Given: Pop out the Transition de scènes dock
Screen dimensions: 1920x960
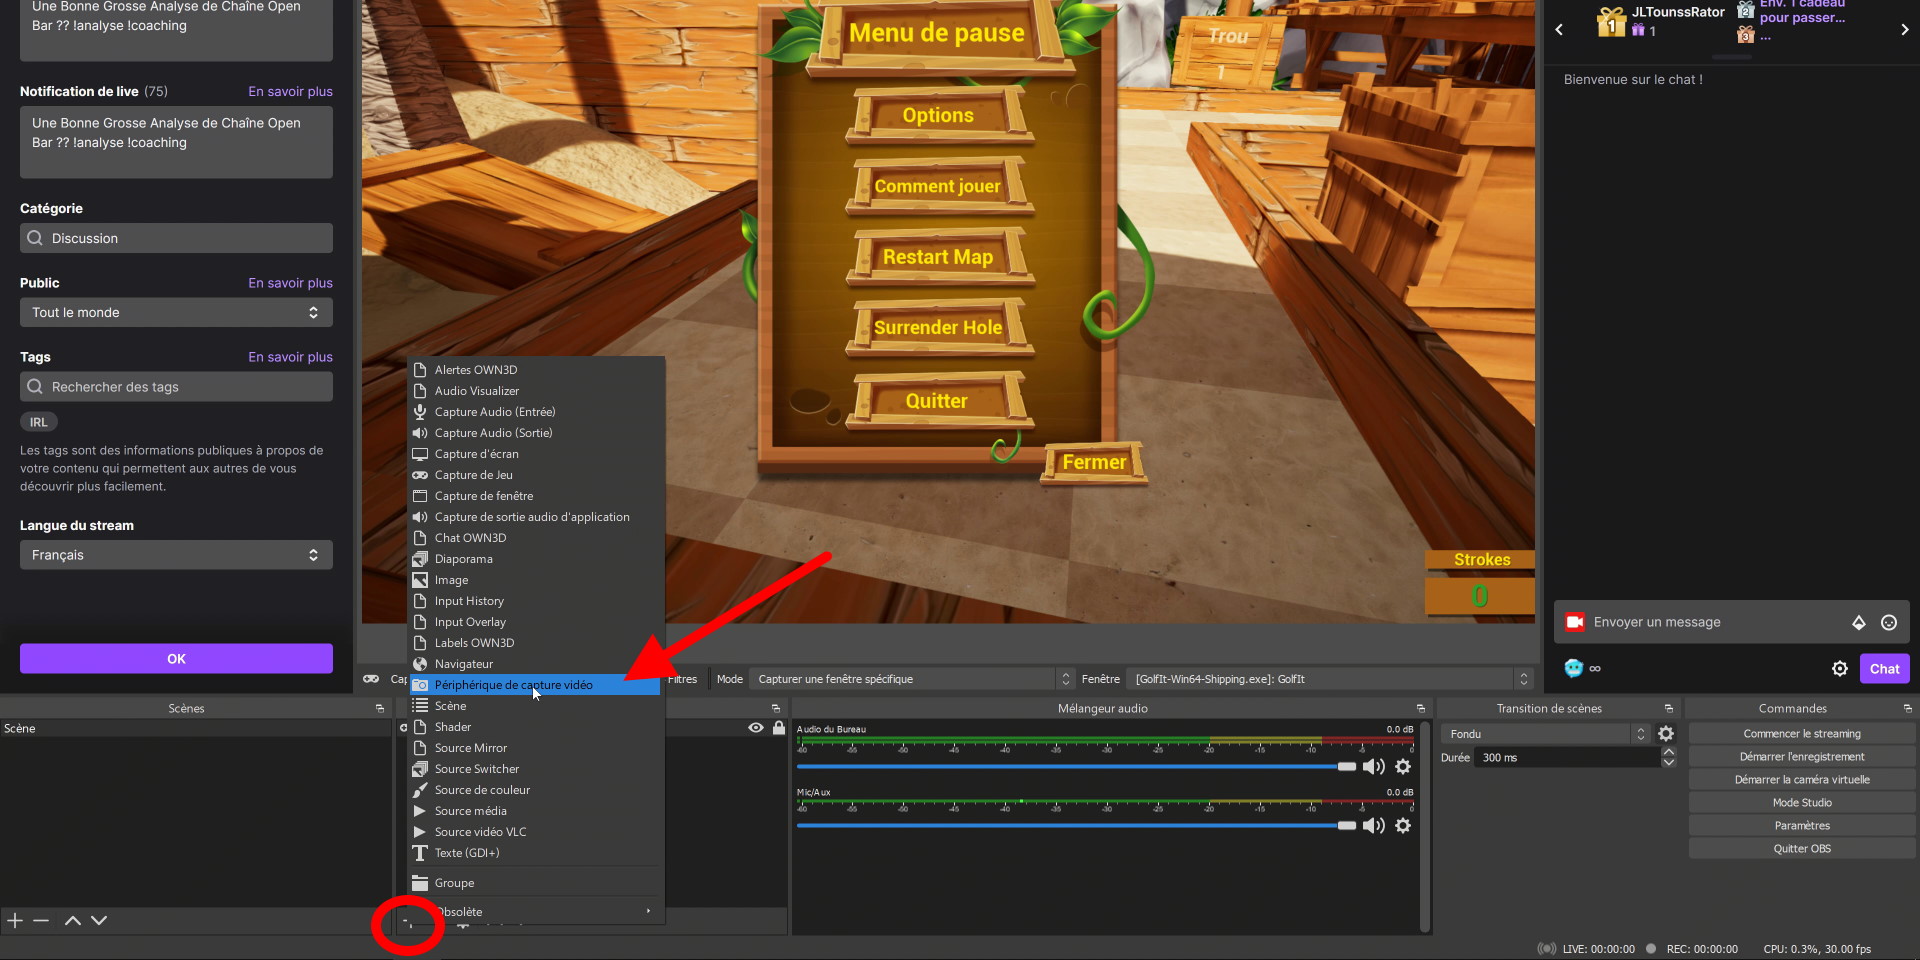Looking at the screenshot, I should click(1668, 708).
